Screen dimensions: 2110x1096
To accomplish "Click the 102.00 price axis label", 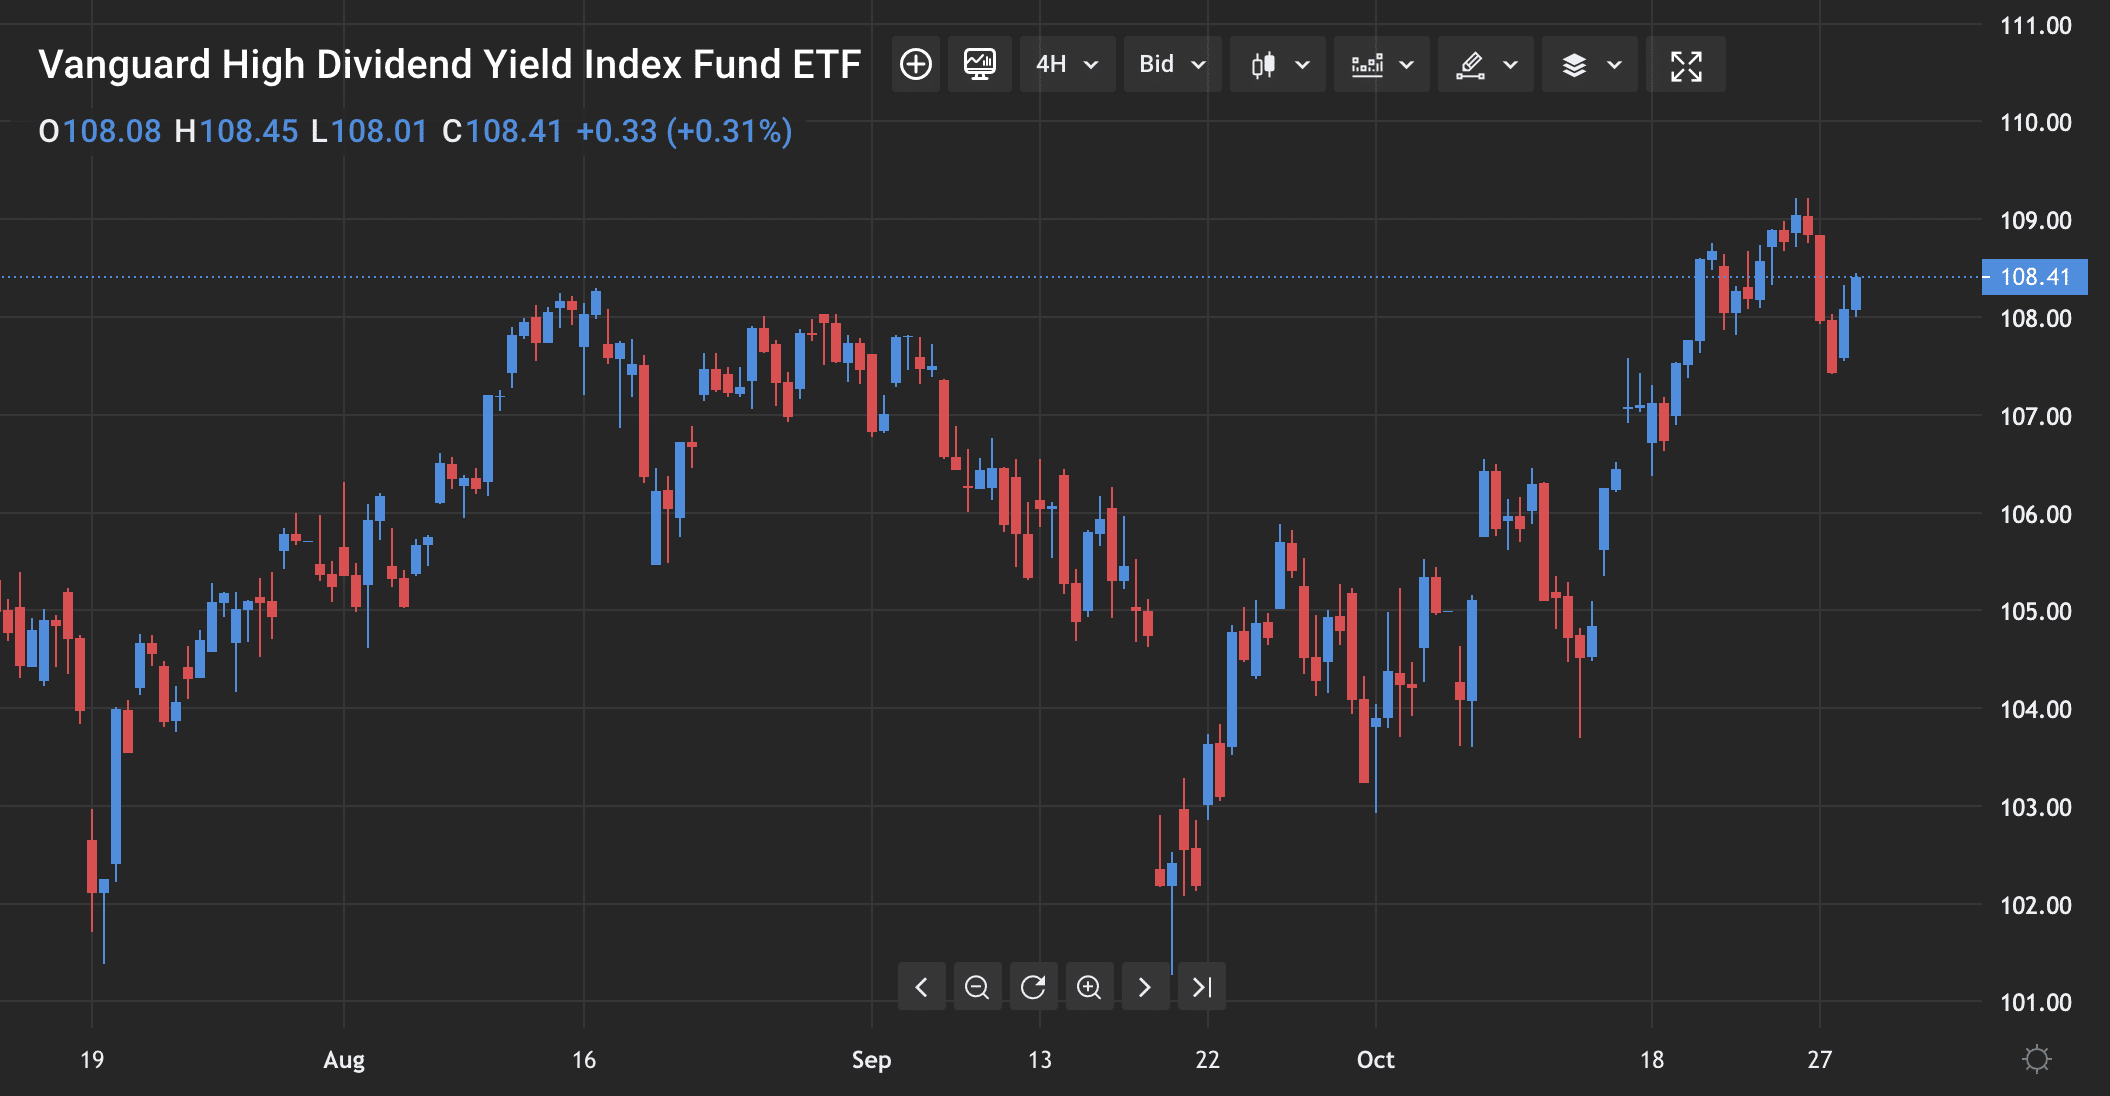I will 2035,906.
